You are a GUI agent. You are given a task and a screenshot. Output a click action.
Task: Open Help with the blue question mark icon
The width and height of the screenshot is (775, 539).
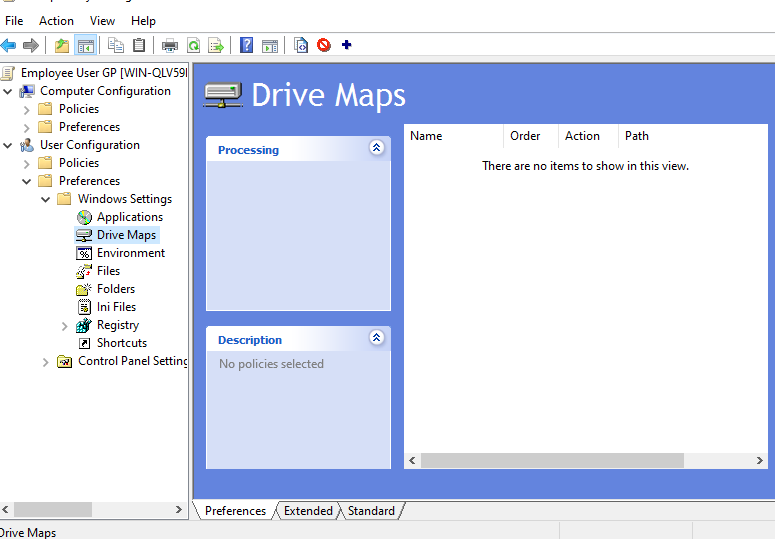[x=246, y=45]
